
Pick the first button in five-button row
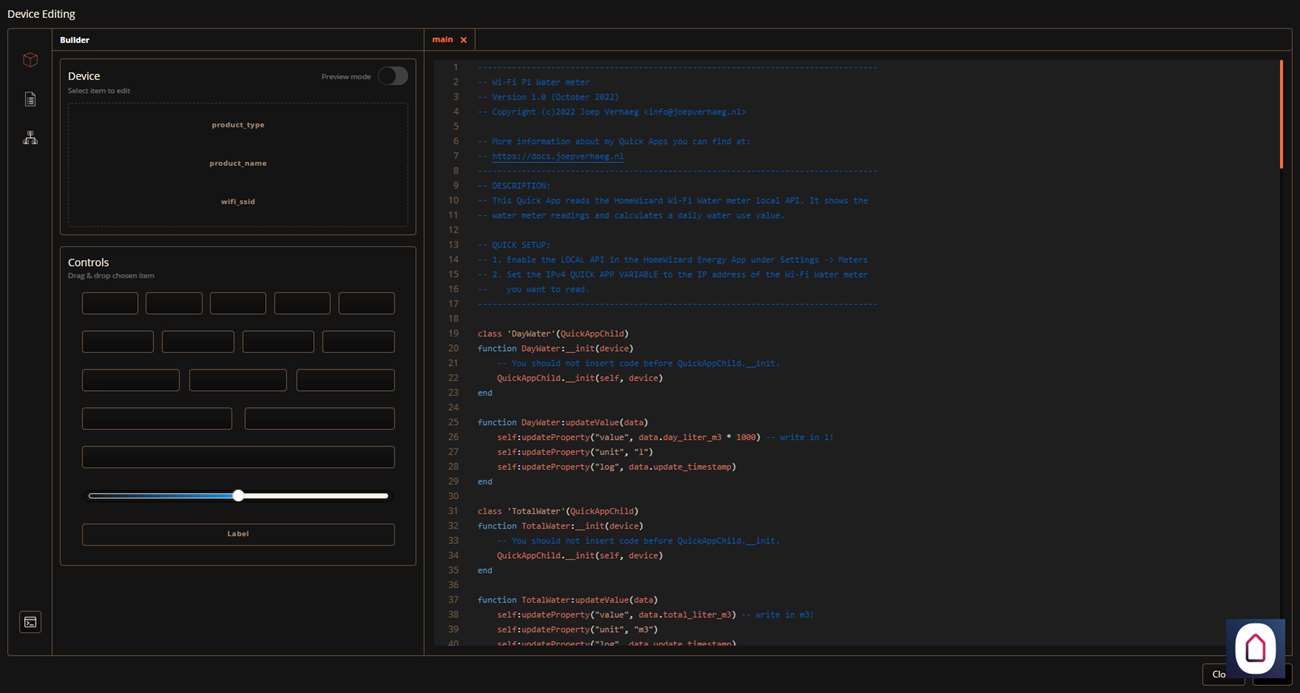[110, 303]
